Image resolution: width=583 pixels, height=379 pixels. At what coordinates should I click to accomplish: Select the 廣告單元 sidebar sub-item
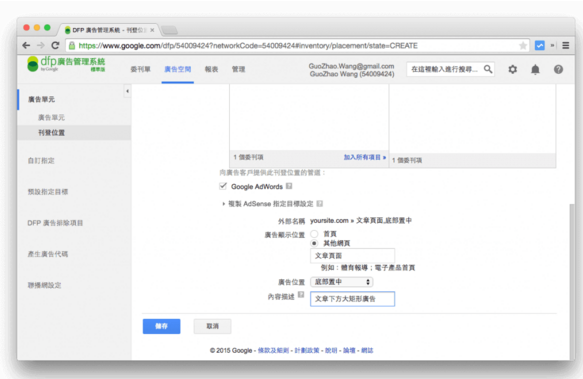click(x=51, y=118)
